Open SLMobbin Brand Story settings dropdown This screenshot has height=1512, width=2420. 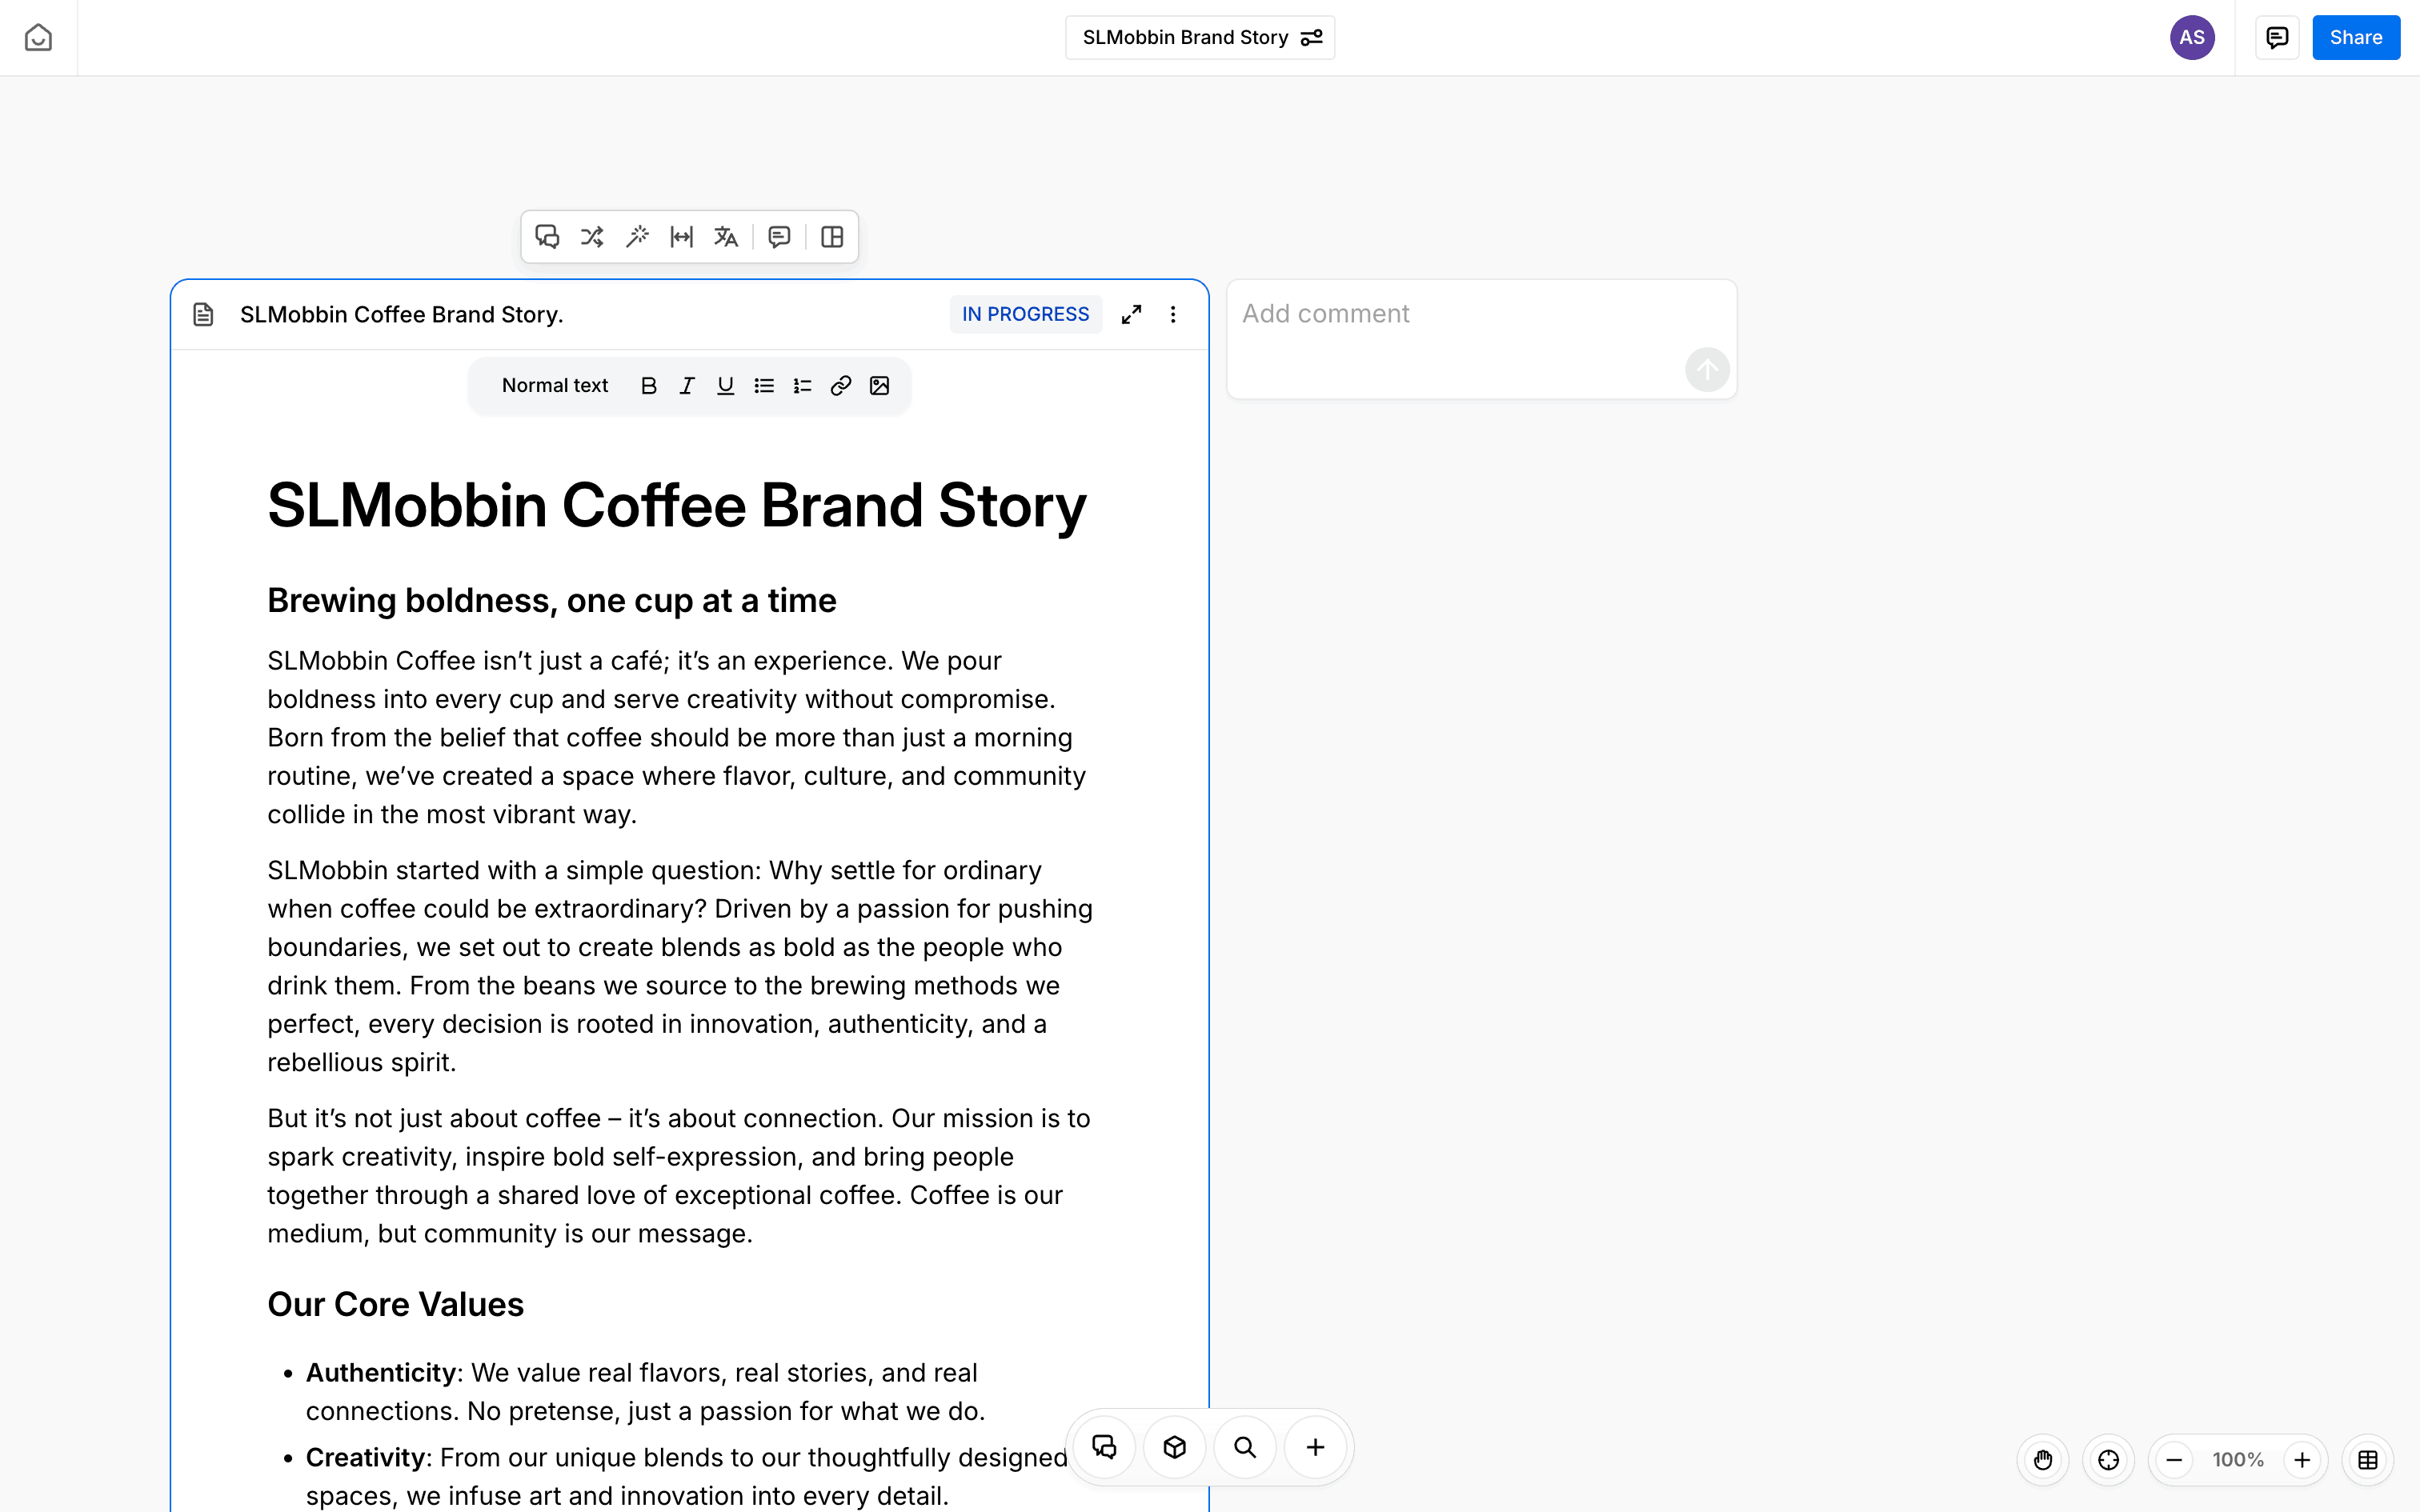click(x=1200, y=38)
